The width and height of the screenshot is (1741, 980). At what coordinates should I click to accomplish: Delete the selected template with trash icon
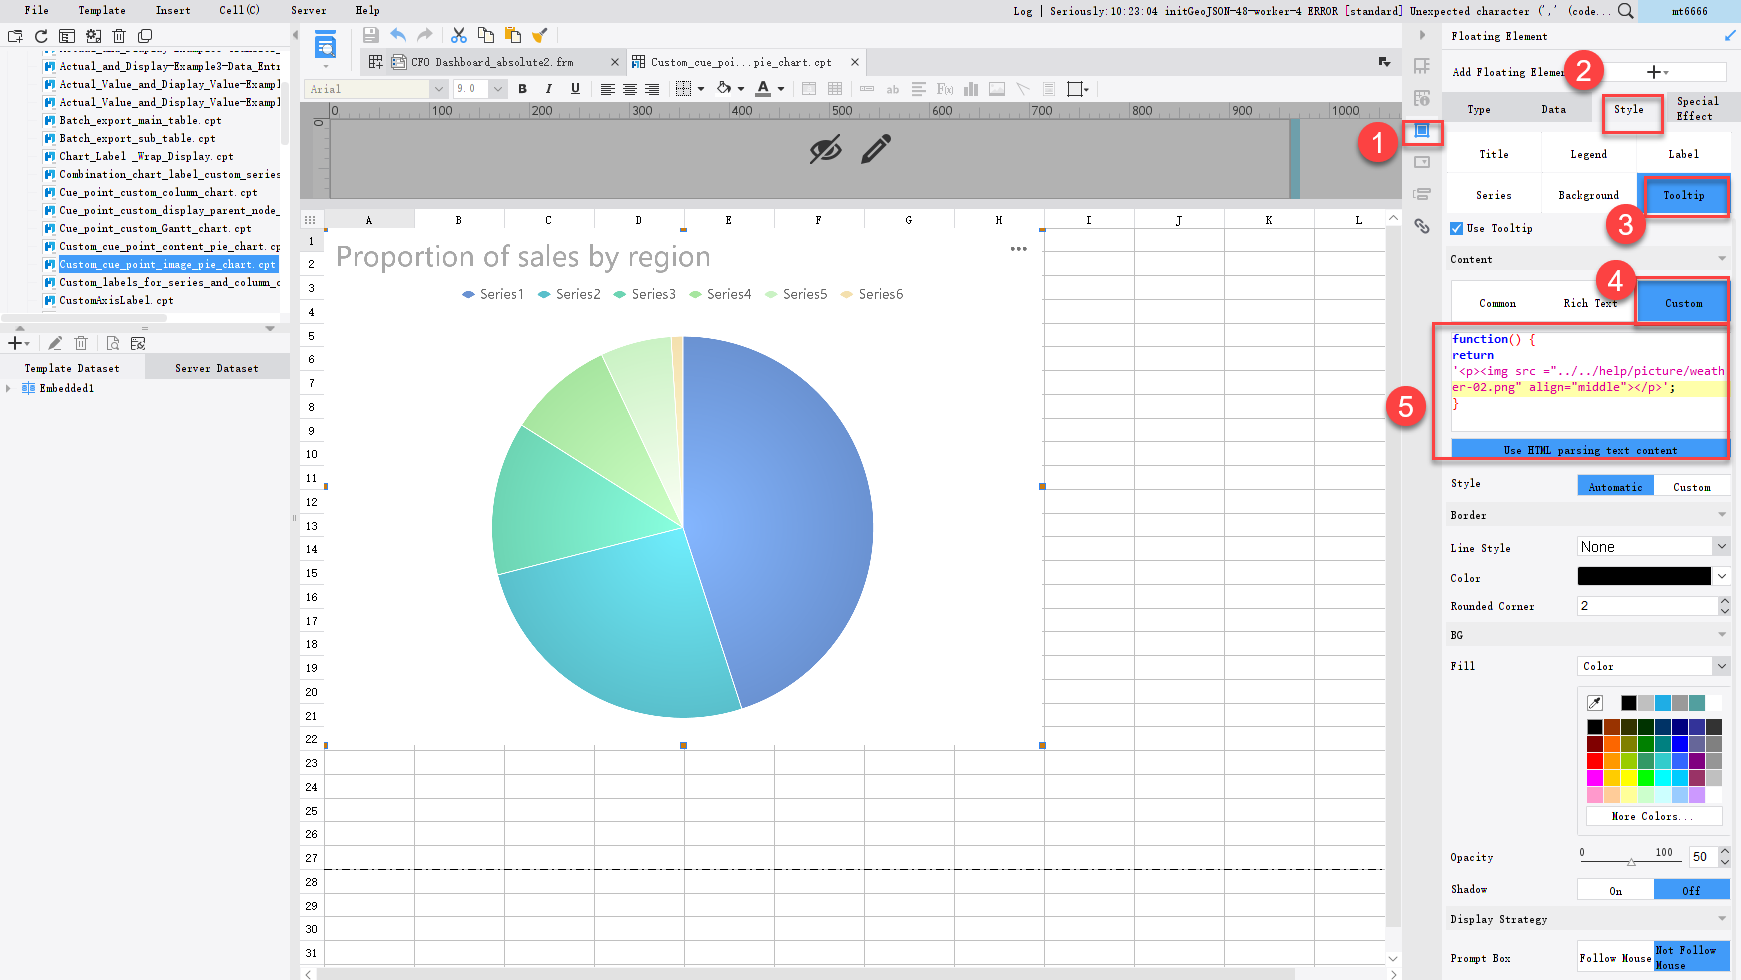coord(119,36)
